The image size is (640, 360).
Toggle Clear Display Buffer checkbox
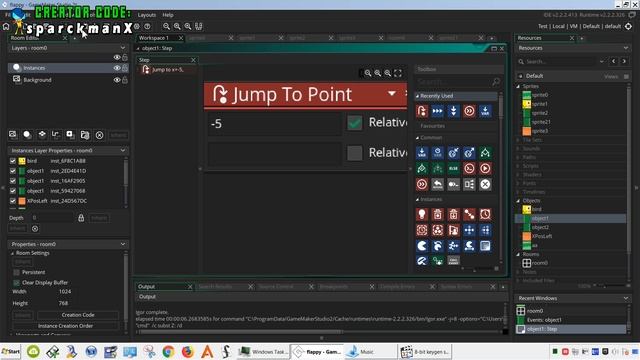click(x=16, y=282)
